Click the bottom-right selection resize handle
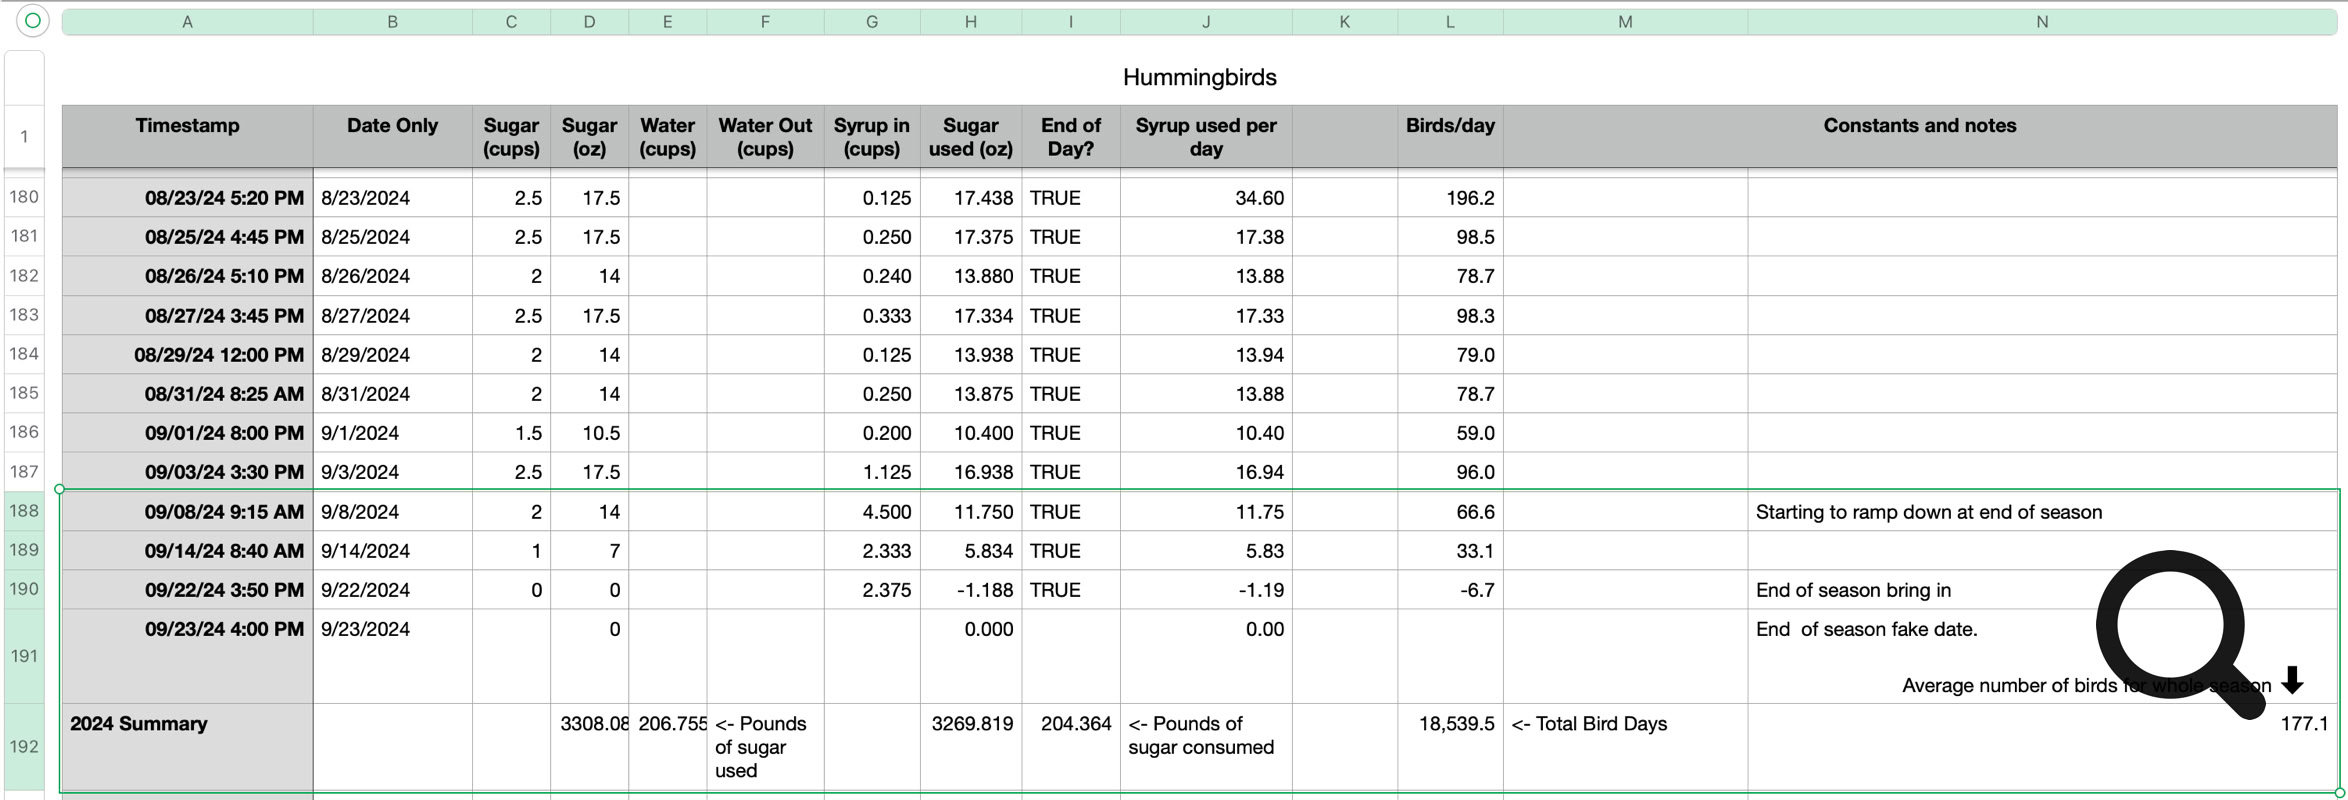 pyautogui.click(x=2339, y=792)
